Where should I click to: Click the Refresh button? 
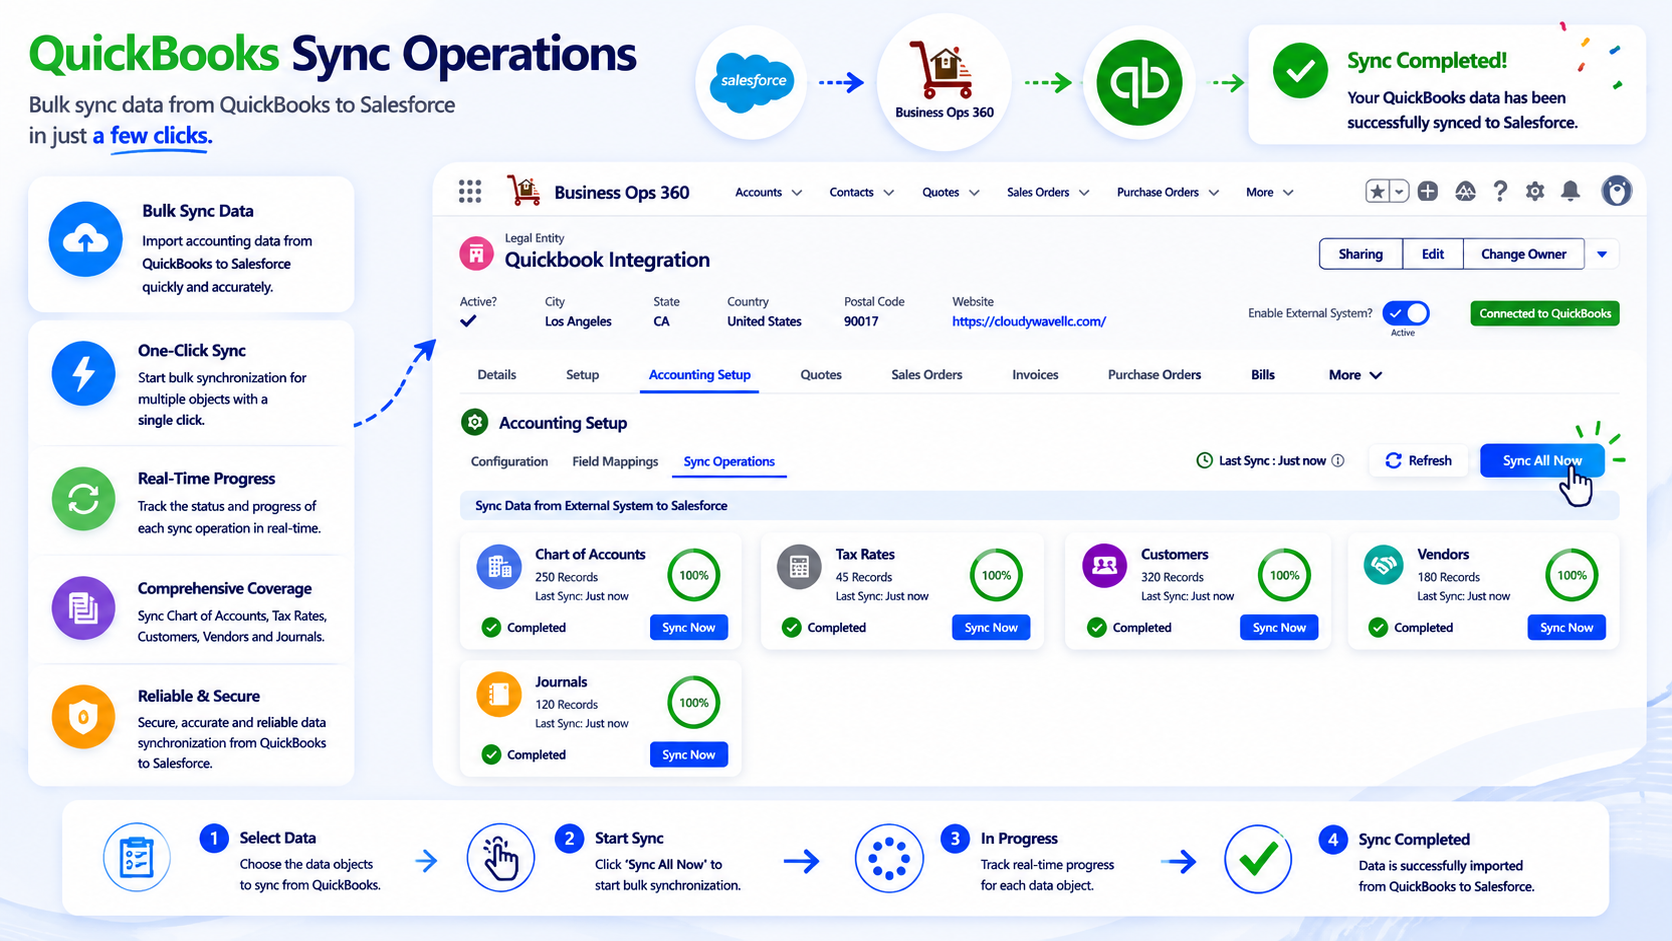(x=1418, y=460)
